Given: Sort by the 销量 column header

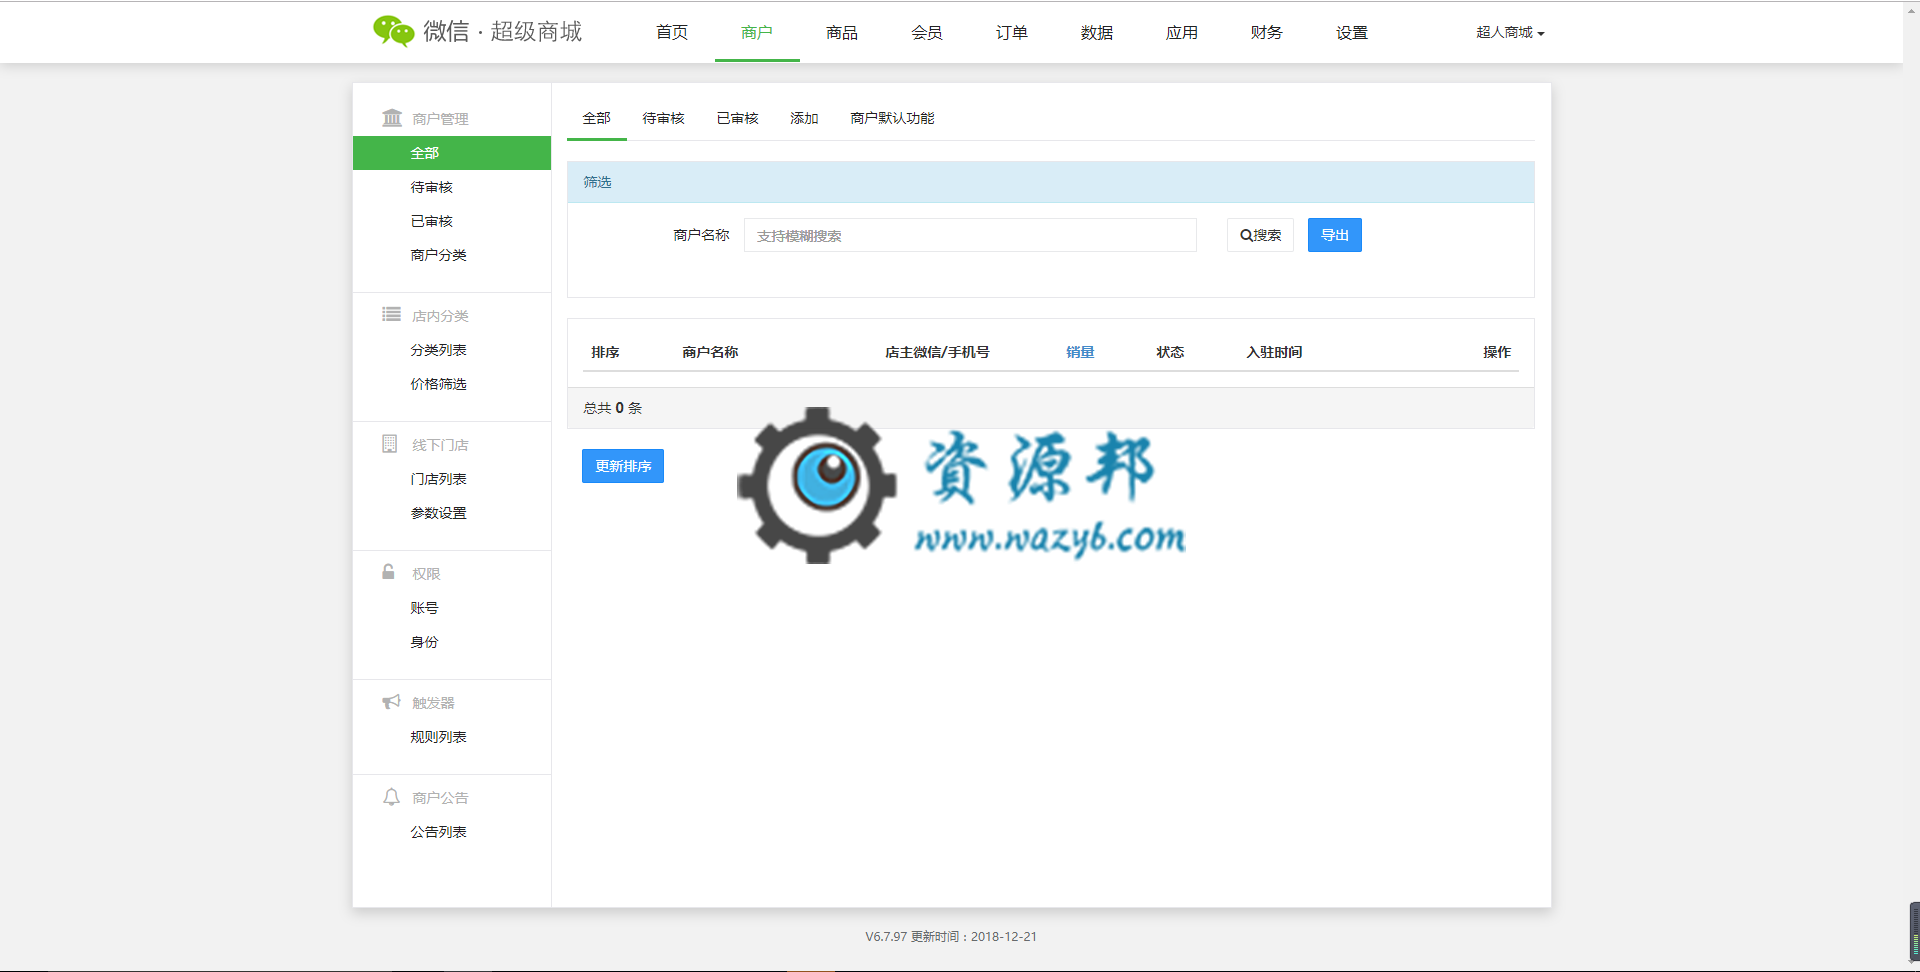Looking at the screenshot, I should [1080, 352].
